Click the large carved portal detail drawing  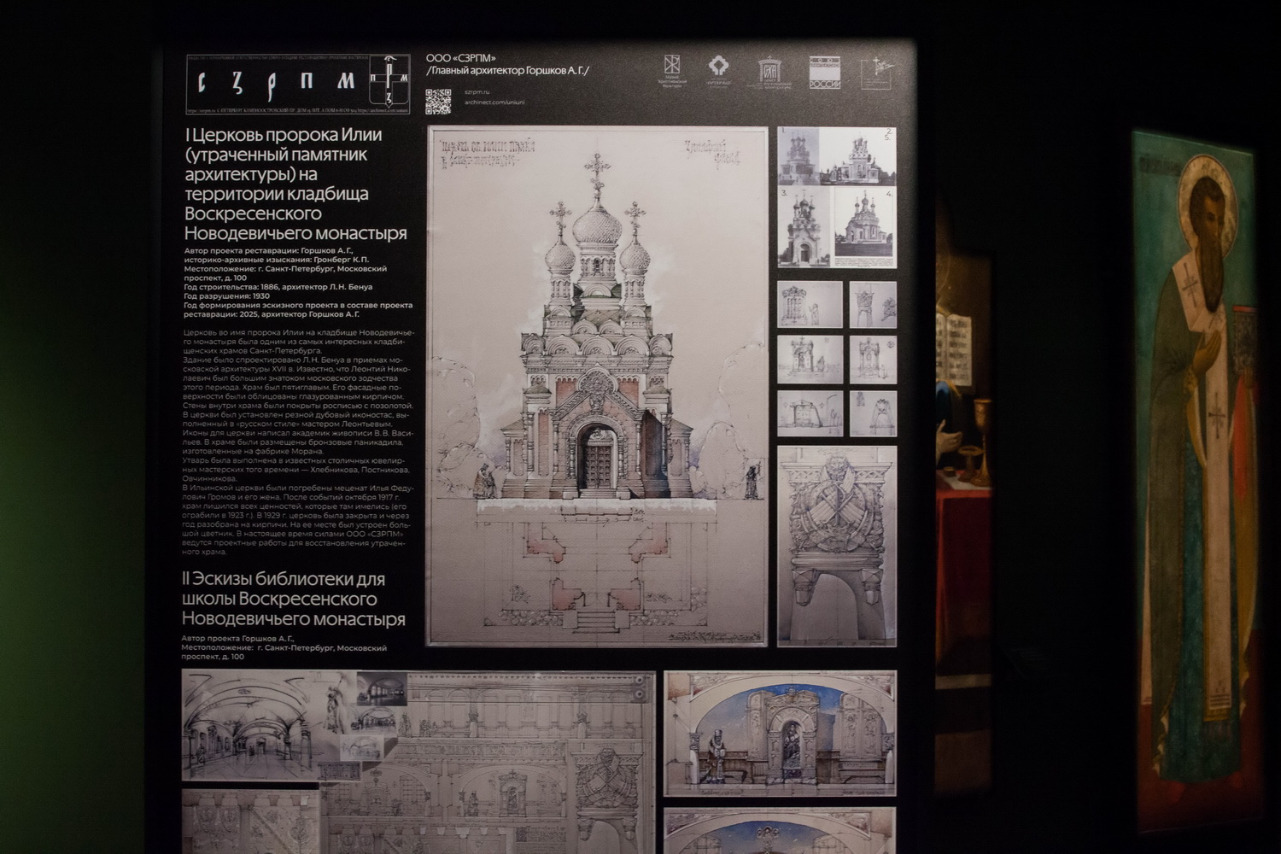pos(836,545)
